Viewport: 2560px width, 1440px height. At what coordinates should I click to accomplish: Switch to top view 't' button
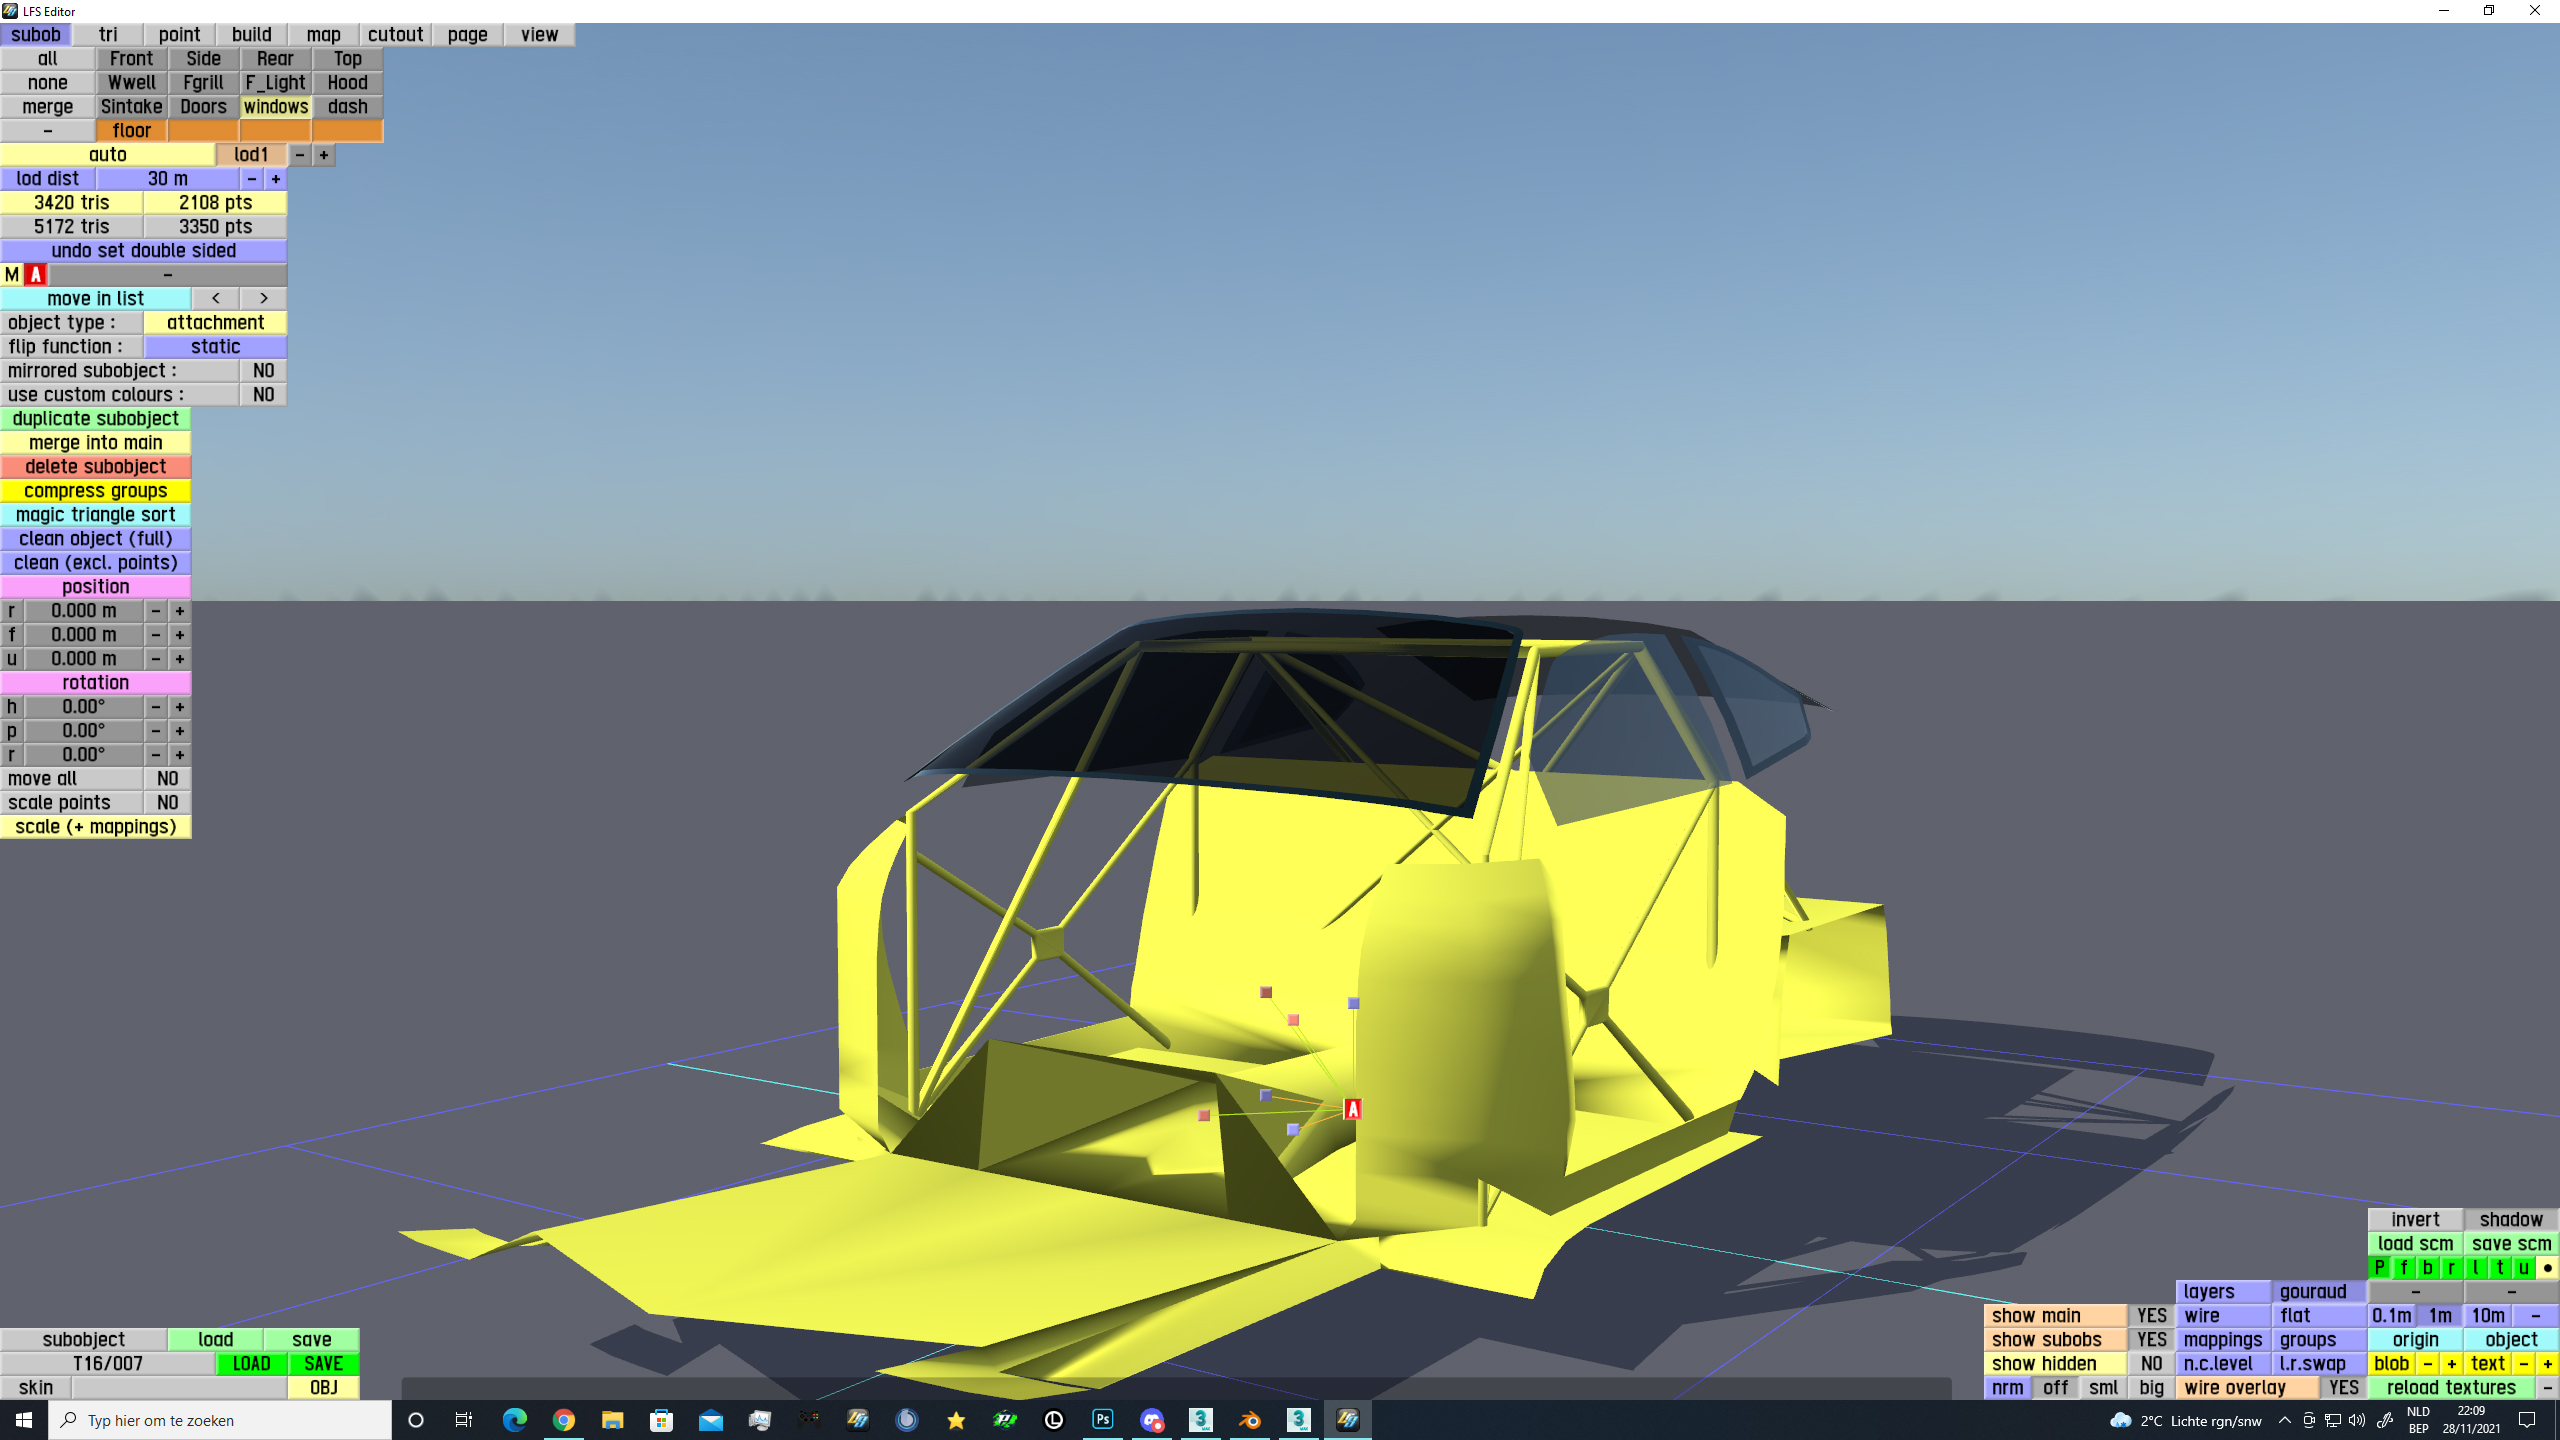click(x=2499, y=1267)
